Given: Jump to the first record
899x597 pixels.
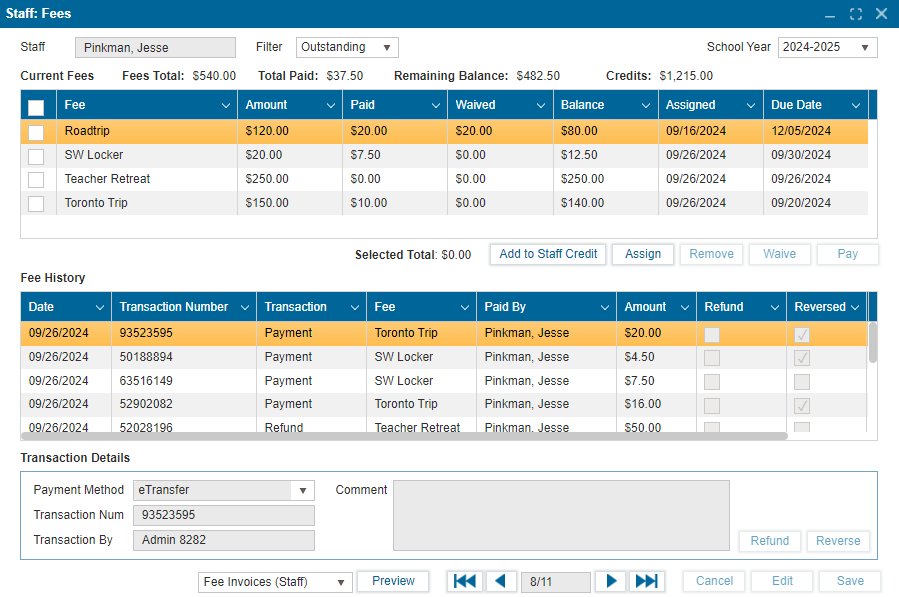Looking at the screenshot, I should click(466, 581).
